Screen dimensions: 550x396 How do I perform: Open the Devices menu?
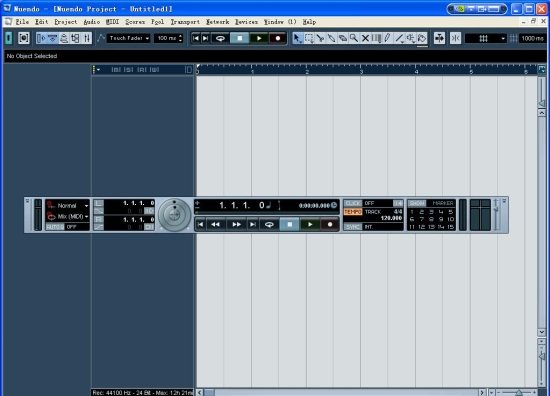click(246, 22)
